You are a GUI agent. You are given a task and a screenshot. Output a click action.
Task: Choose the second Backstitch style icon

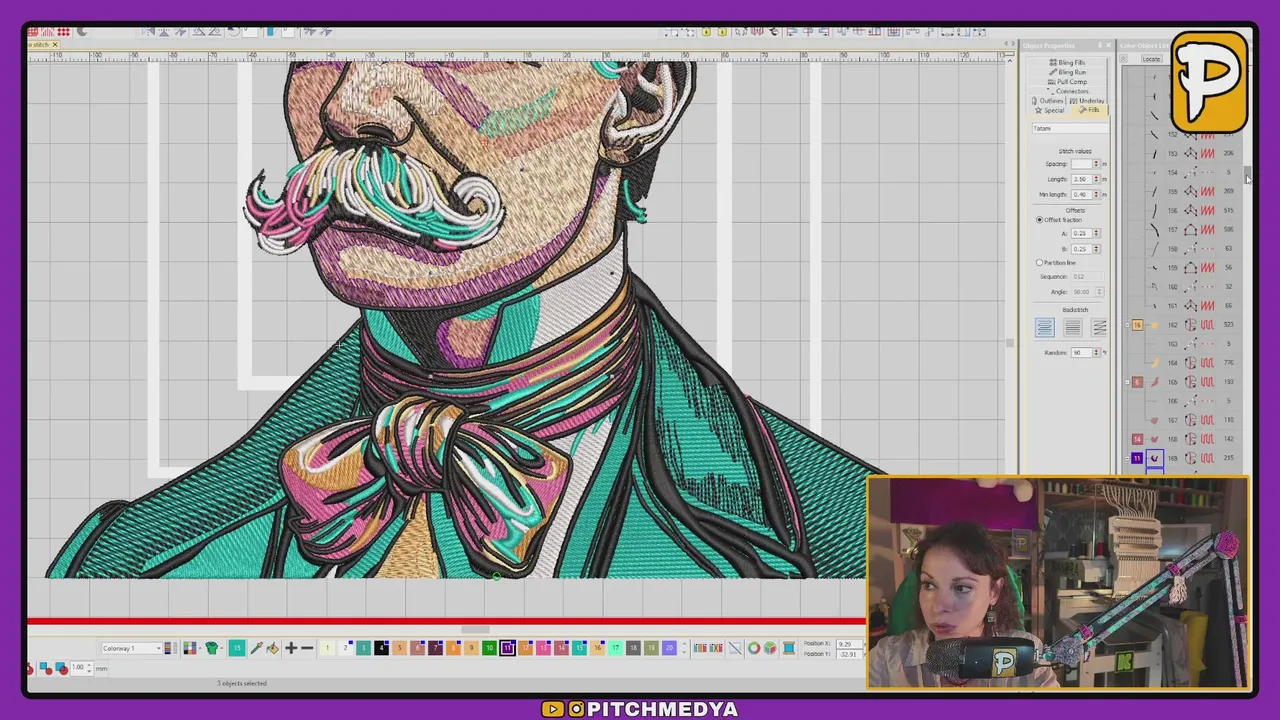click(x=1073, y=327)
